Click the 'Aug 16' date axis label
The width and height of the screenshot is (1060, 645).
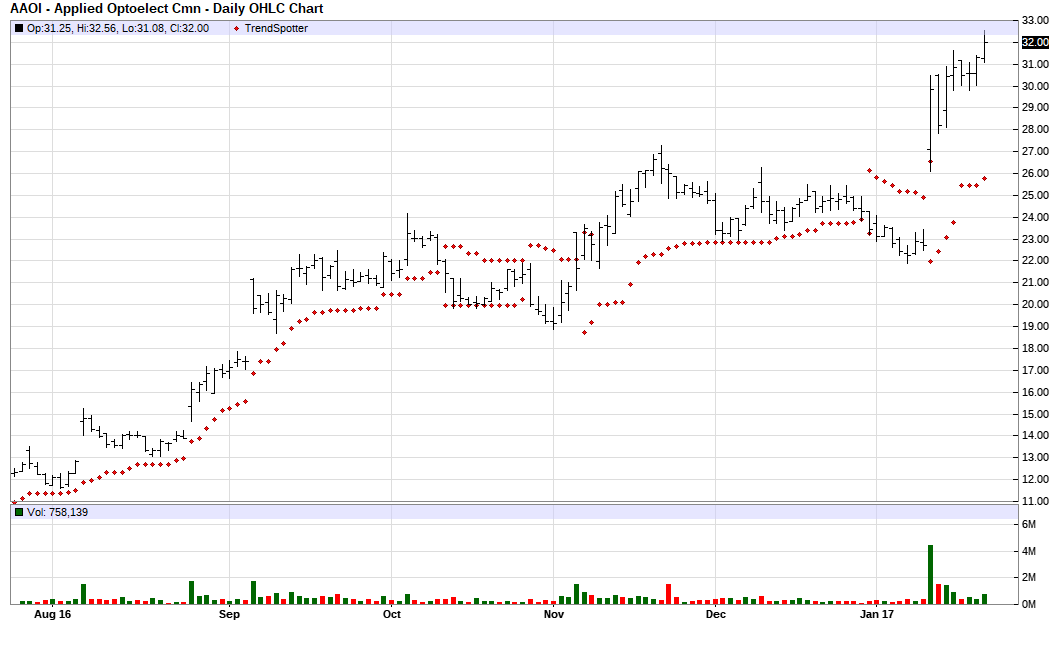(52, 615)
